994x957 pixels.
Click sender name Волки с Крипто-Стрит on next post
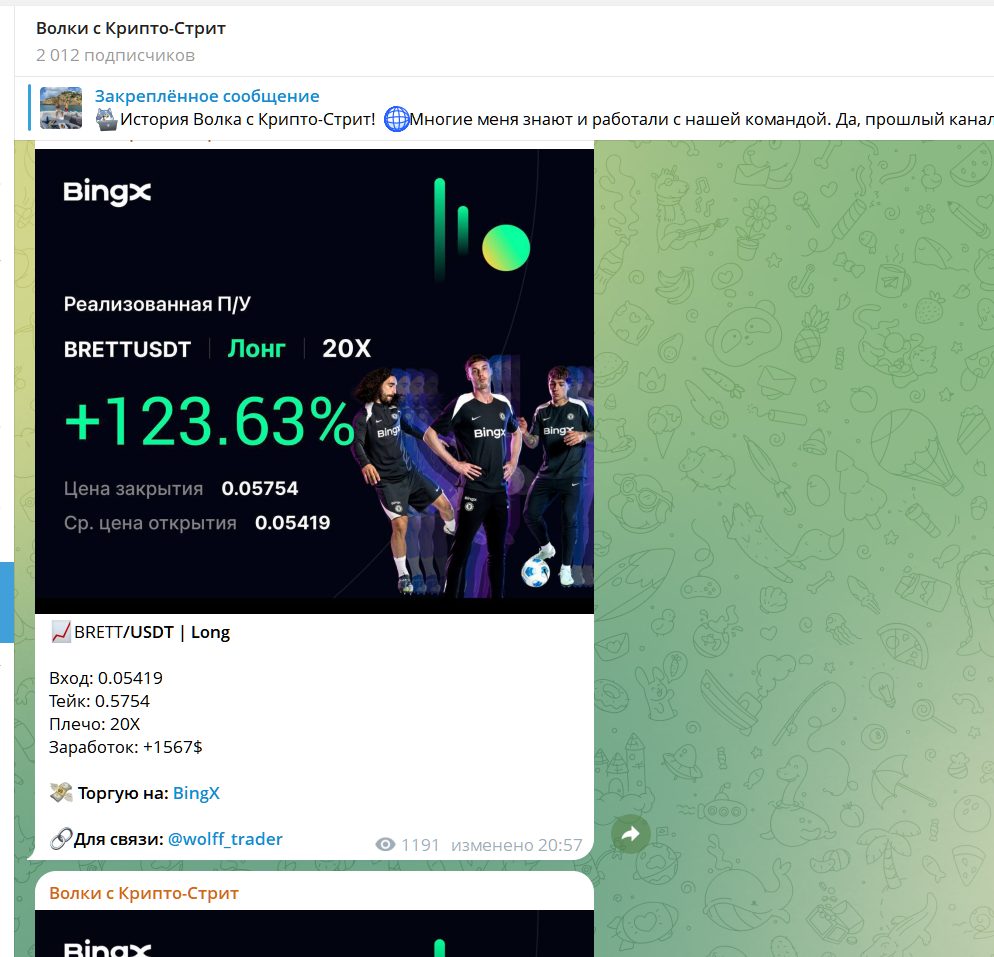click(x=144, y=893)
